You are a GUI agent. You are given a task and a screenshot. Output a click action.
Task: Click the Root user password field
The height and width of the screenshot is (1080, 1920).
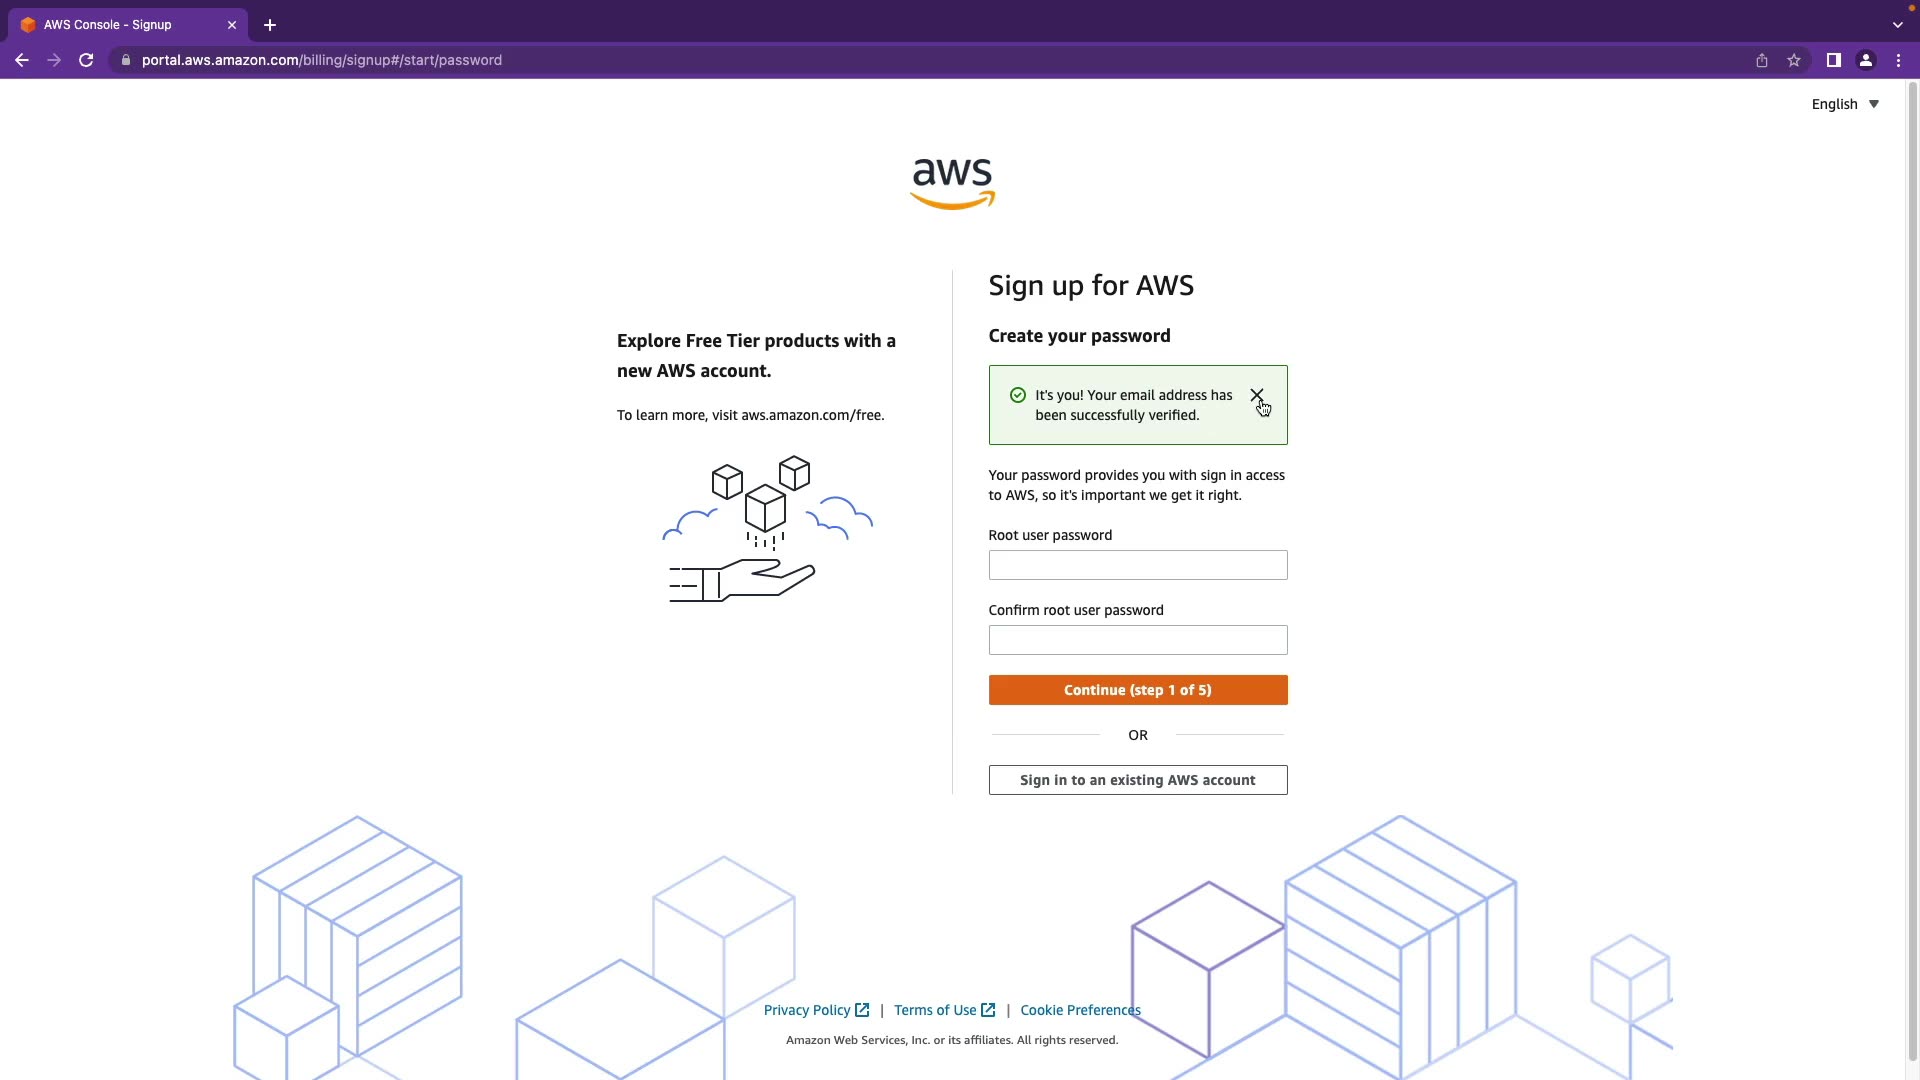(x=1138, y=565)
